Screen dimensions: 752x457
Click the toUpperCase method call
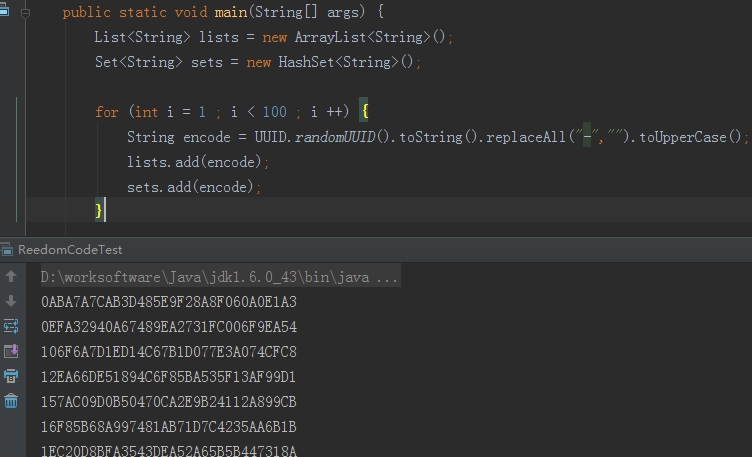point(683,137)
